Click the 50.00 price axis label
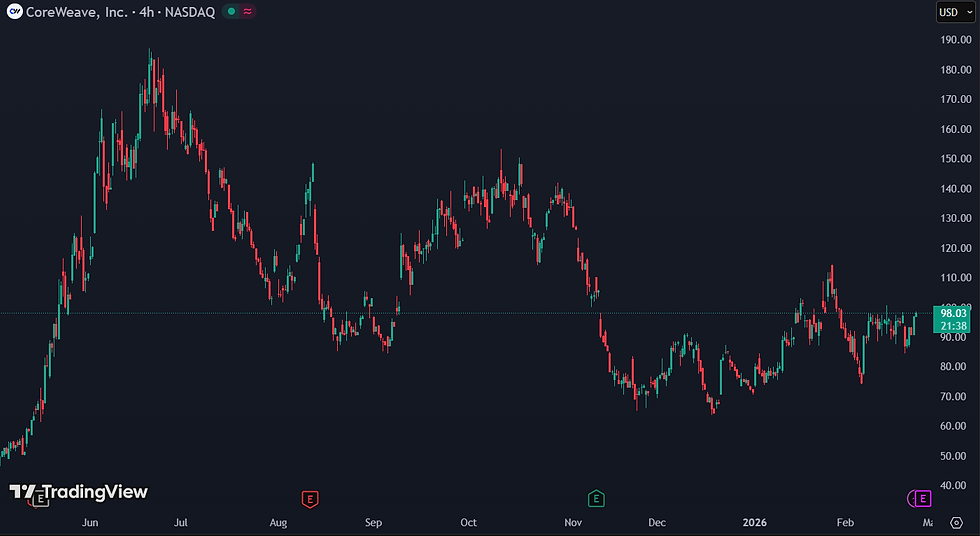This screenshot has height=536, width=980. (x=953, y=456)
